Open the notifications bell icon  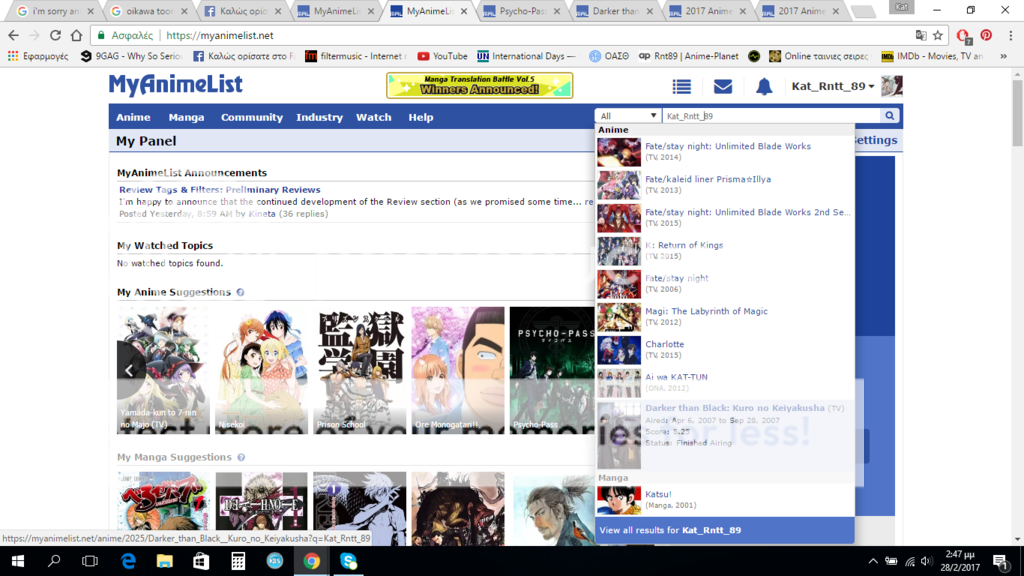pos(764,87)
